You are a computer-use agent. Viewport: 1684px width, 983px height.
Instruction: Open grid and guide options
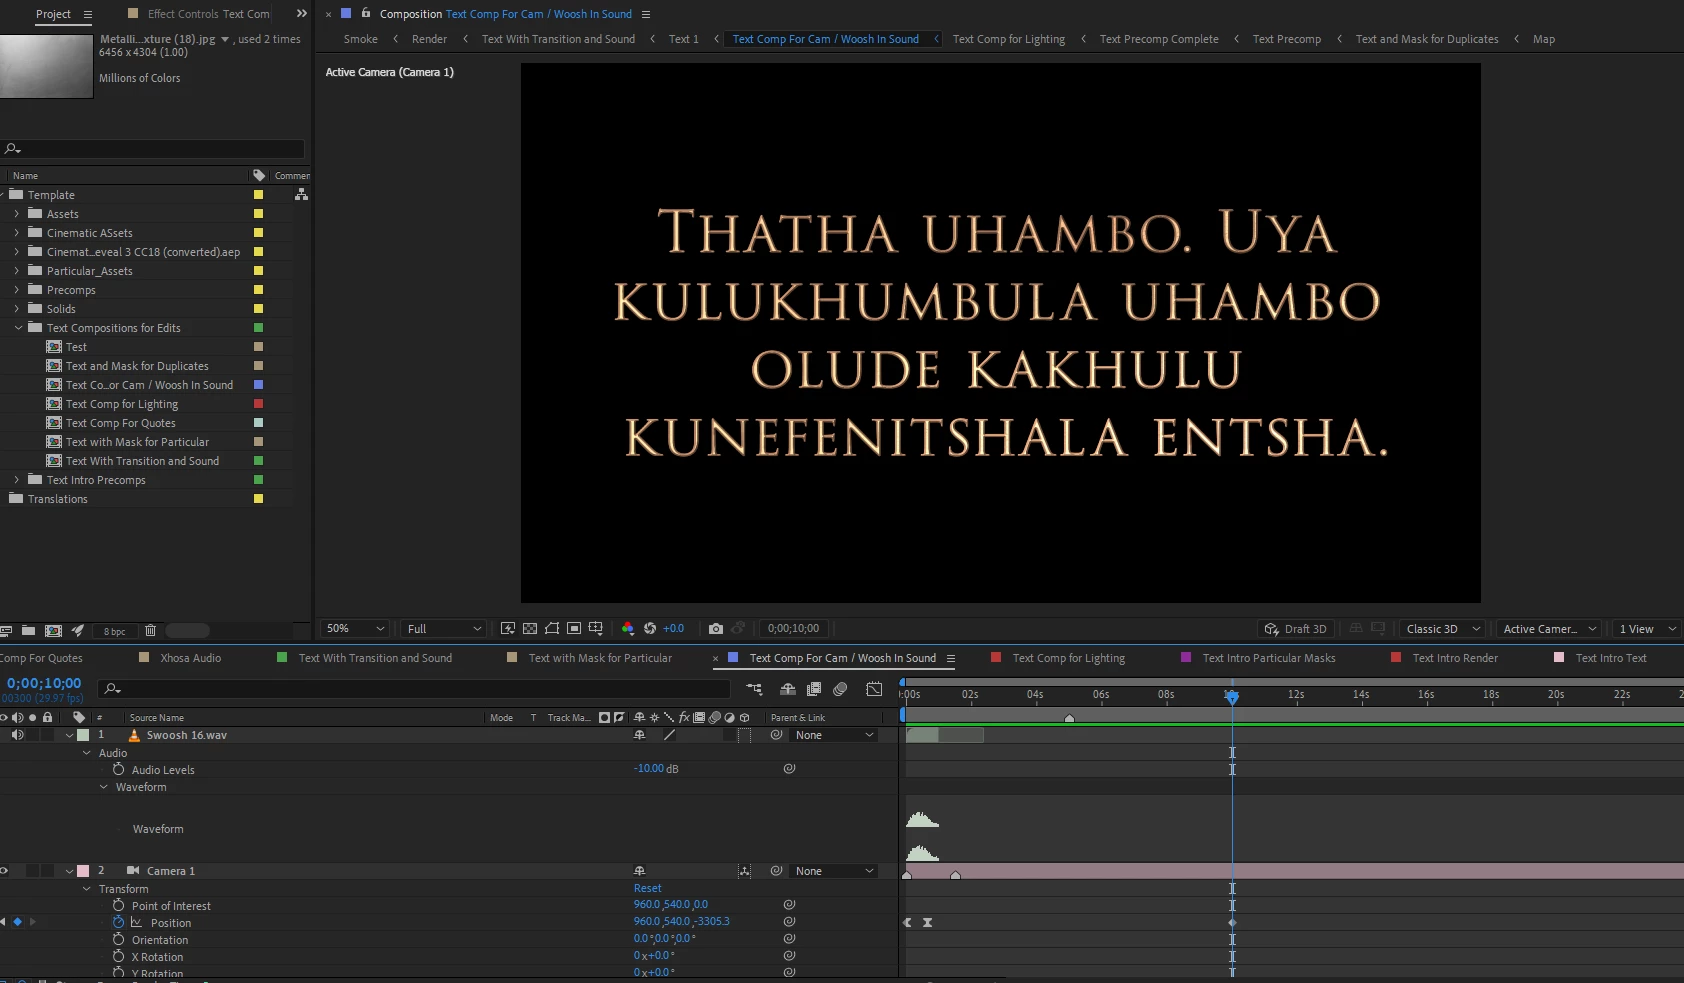[x=596, y=629]
